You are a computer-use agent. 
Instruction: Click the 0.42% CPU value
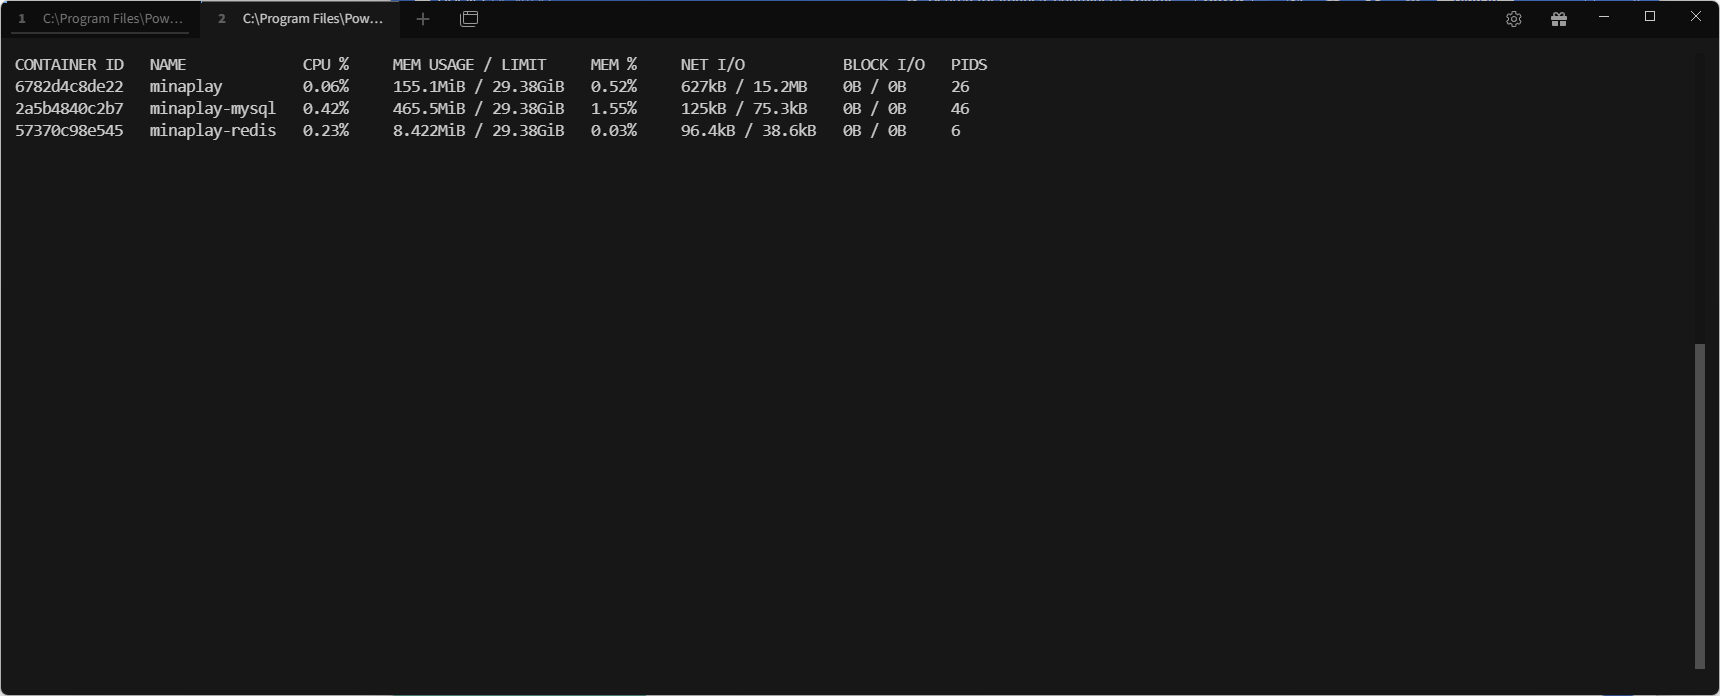point(326,109)
